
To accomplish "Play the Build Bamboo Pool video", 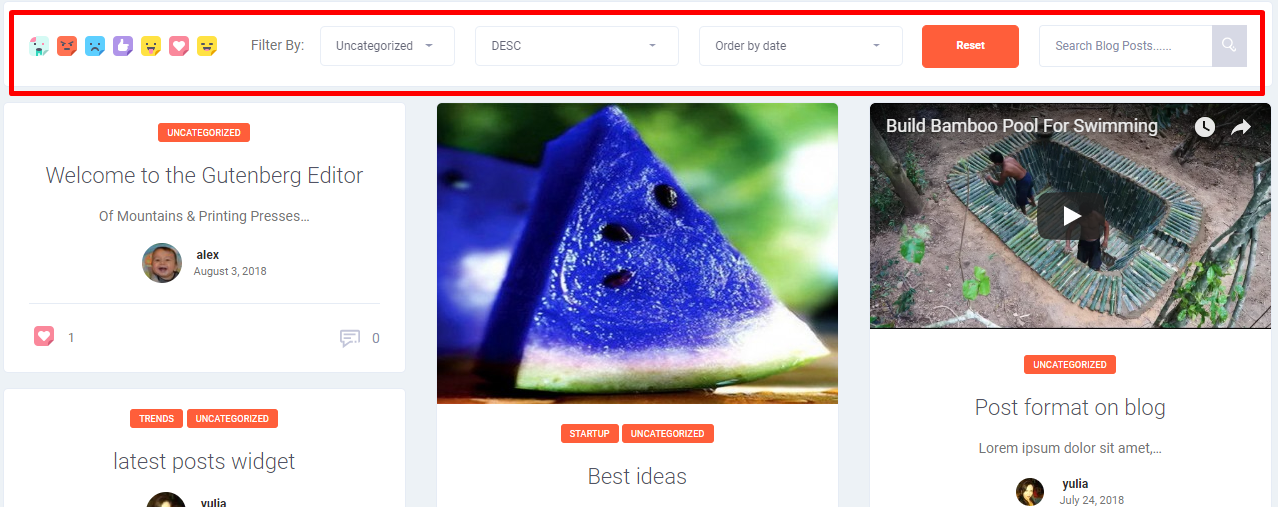I will point(1071,216).
